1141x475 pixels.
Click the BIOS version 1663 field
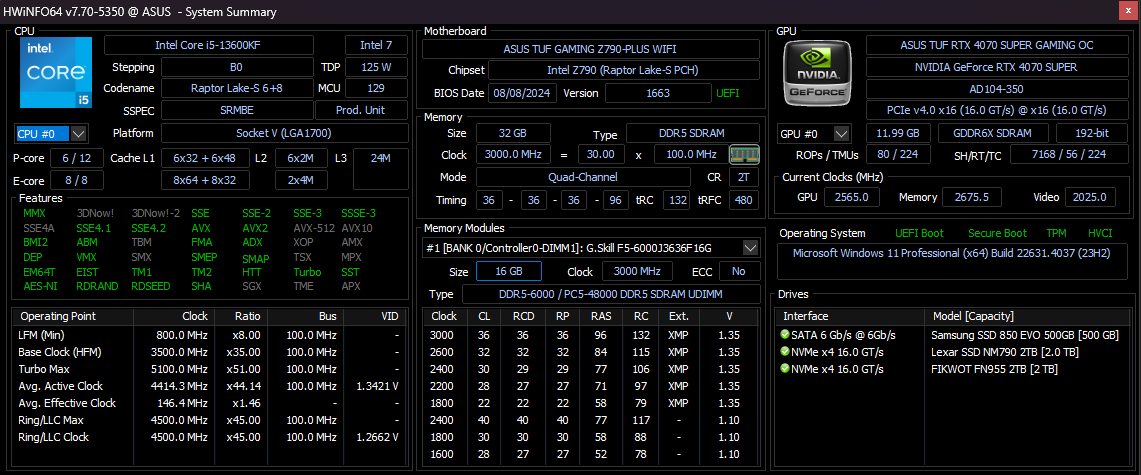658,93
